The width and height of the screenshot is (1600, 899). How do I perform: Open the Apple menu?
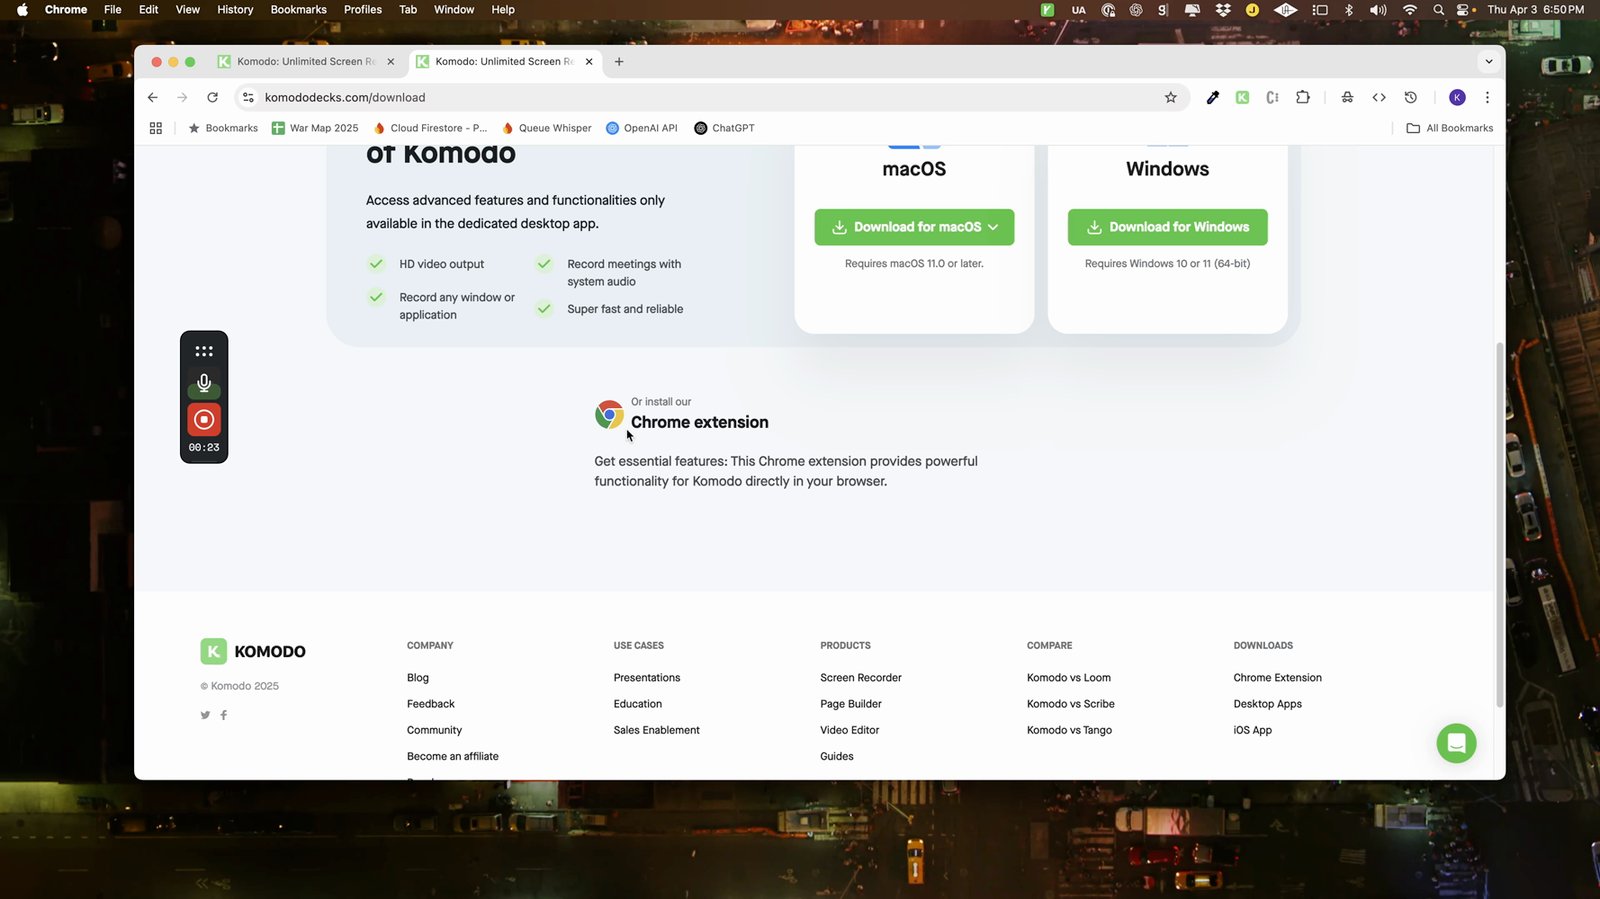[x=22, y=9]
